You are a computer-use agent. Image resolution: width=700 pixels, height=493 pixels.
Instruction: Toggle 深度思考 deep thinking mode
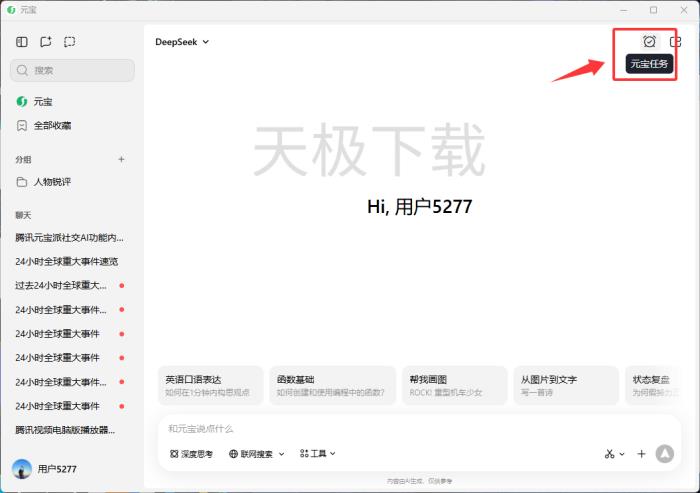tap(191, 454)
